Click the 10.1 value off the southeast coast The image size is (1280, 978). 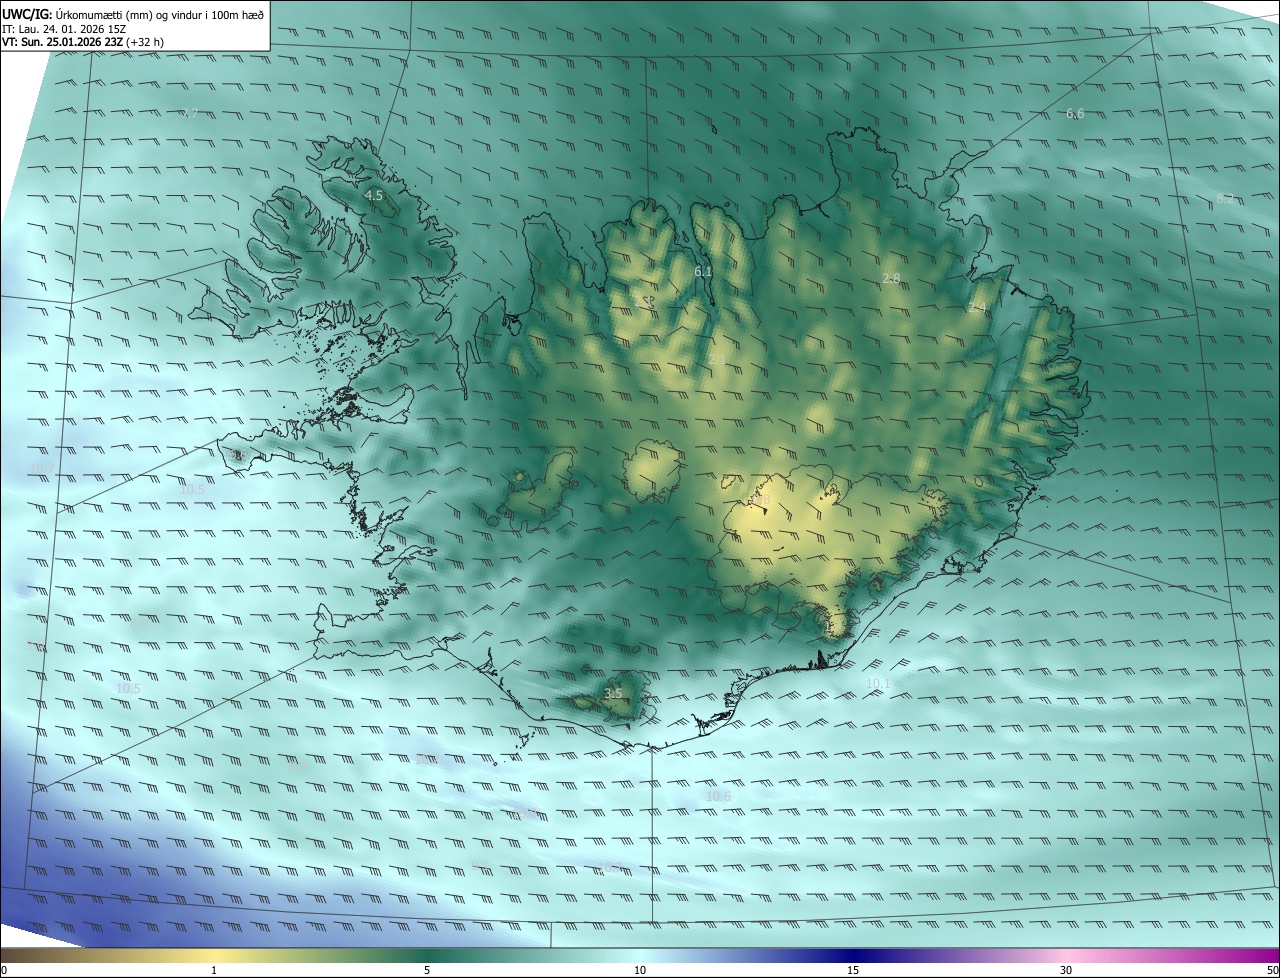click(878, 684)
